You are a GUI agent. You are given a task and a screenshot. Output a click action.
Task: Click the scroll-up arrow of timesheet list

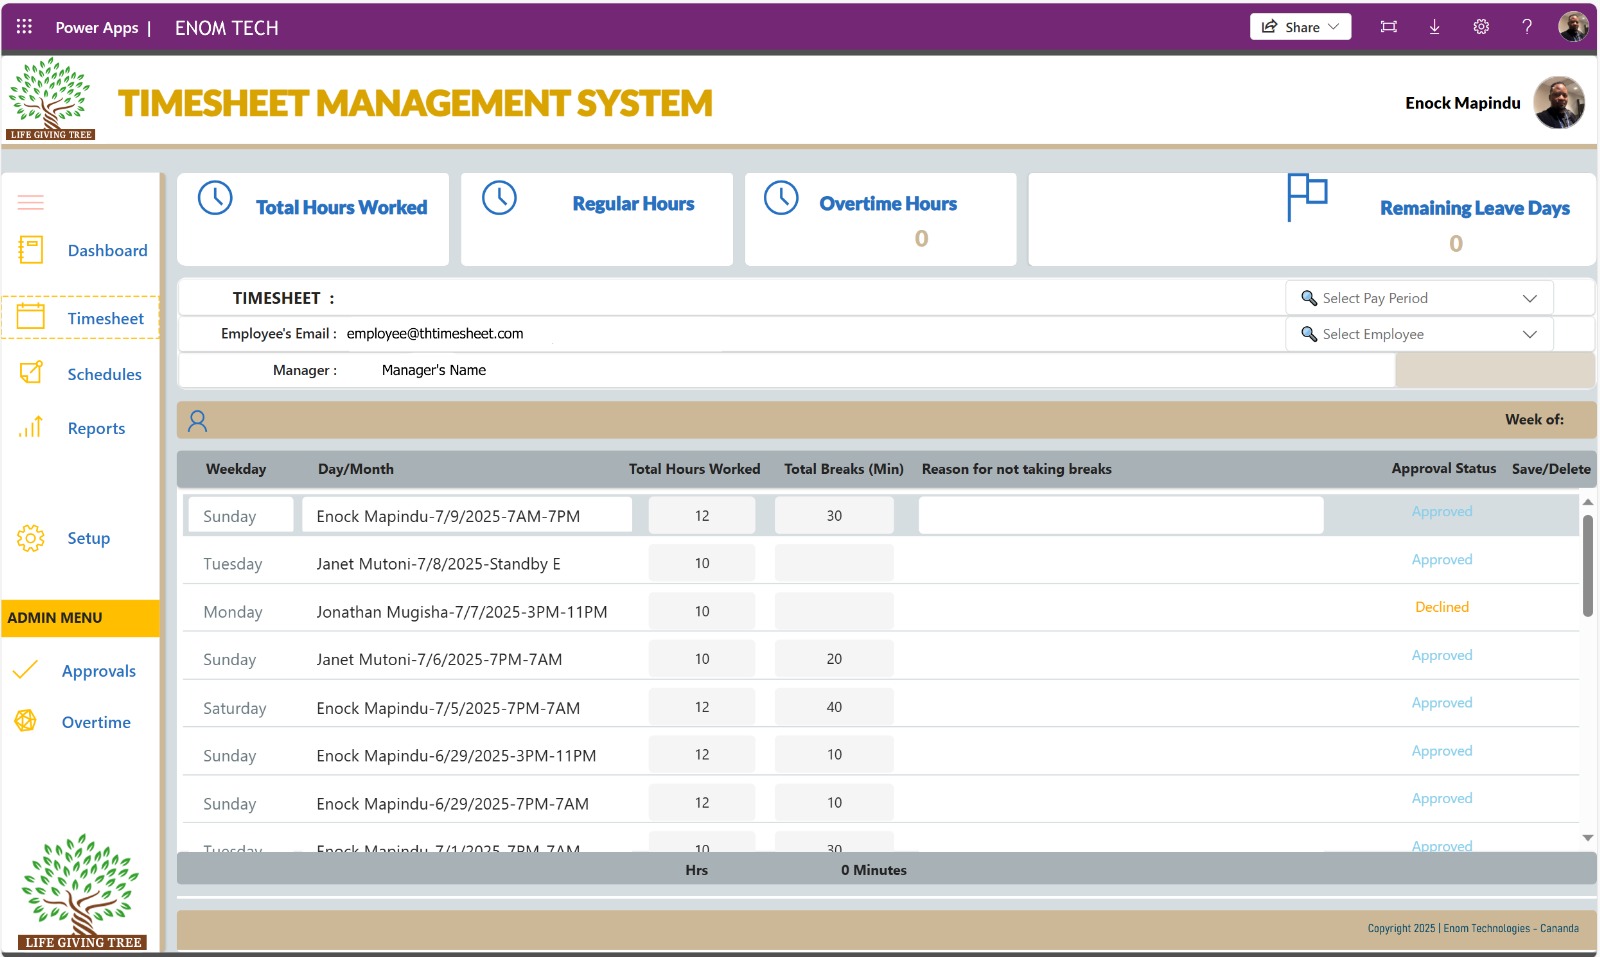coord(1587,502)
